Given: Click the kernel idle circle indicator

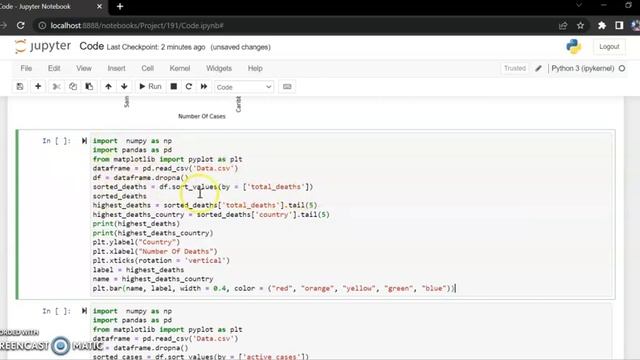Looking at the screenshot, I should tap(622, 69).
